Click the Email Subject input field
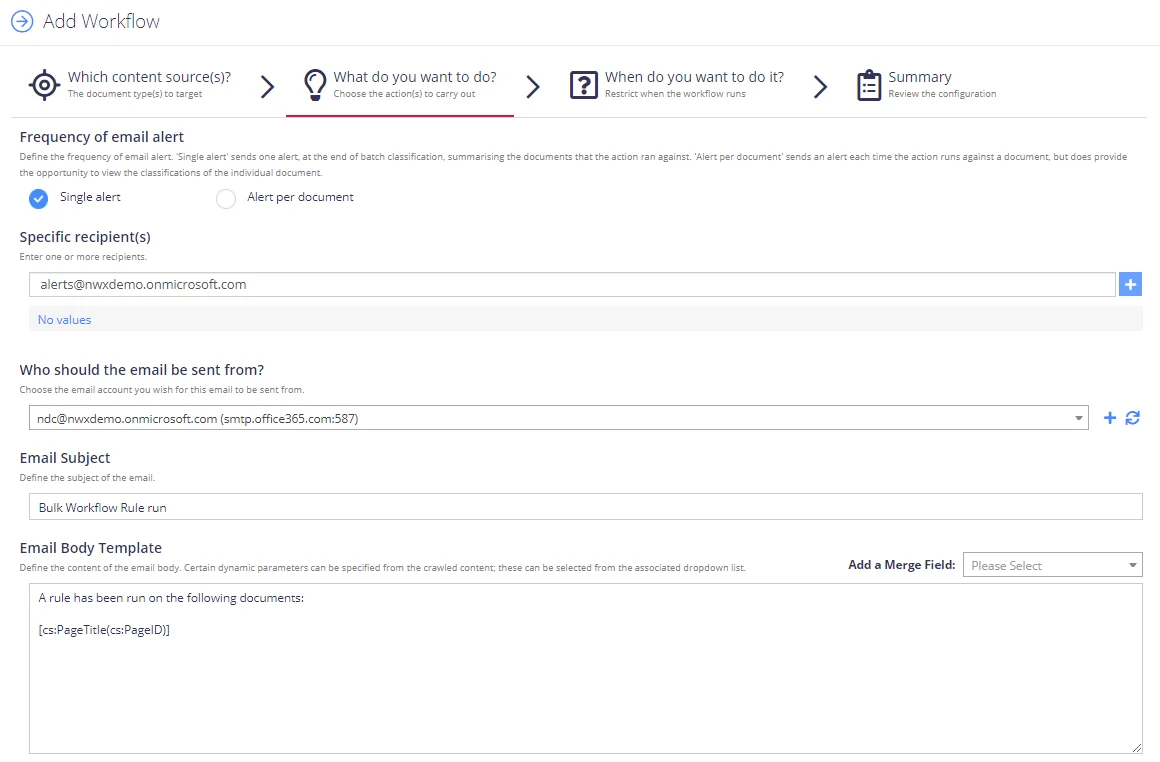The width and height of the screenshot is (1160, 762). (x=586, y=507)
